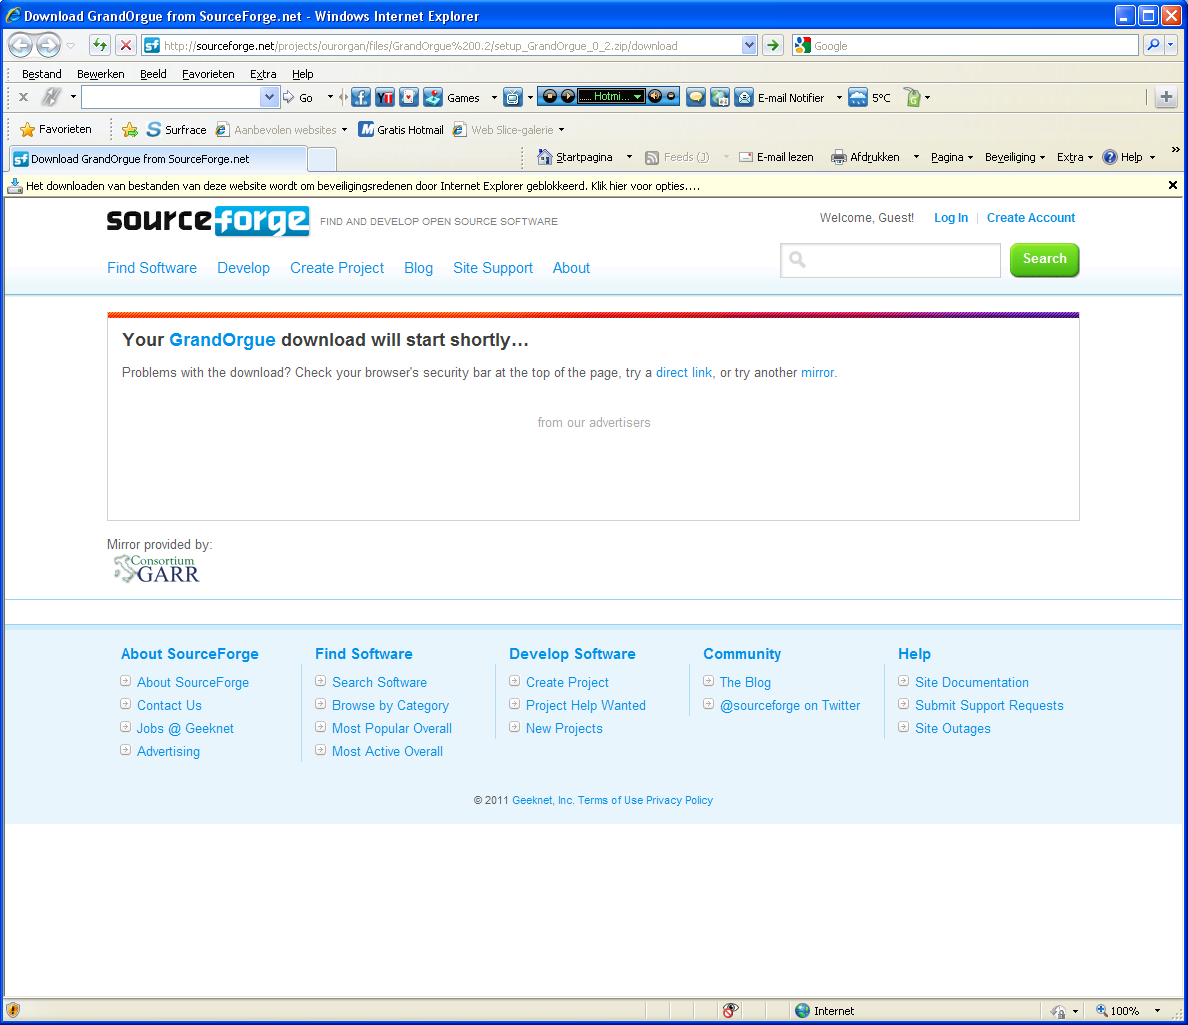Stop the toolbar radio player
Viewport: 1188px width, 1025px height.
550,96
